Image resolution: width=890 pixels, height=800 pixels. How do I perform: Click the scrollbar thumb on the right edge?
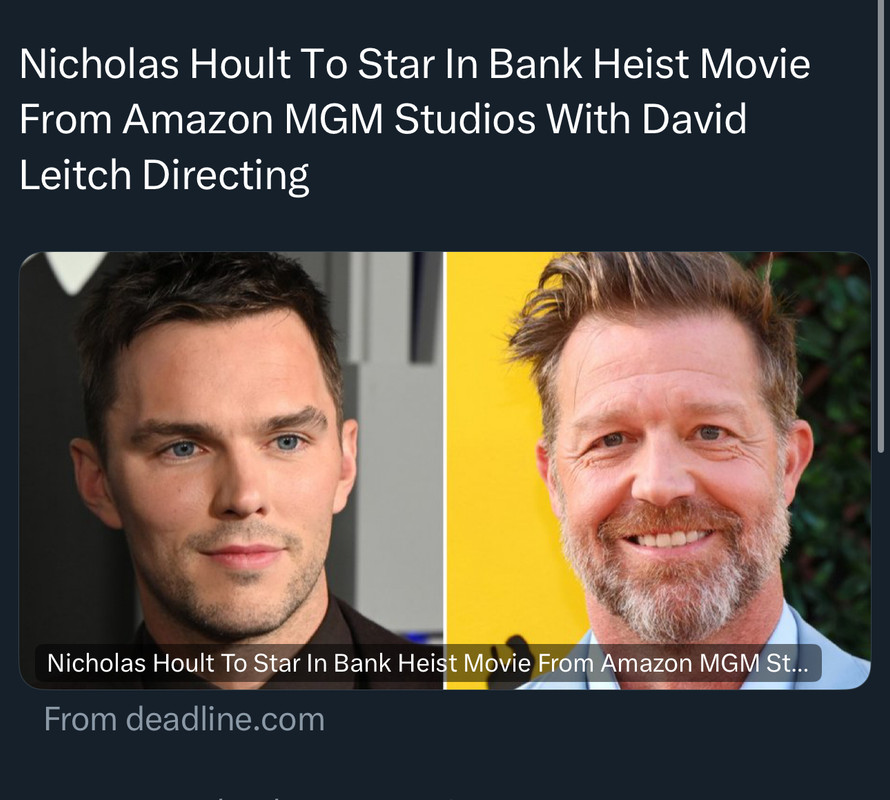coord(881,227)
